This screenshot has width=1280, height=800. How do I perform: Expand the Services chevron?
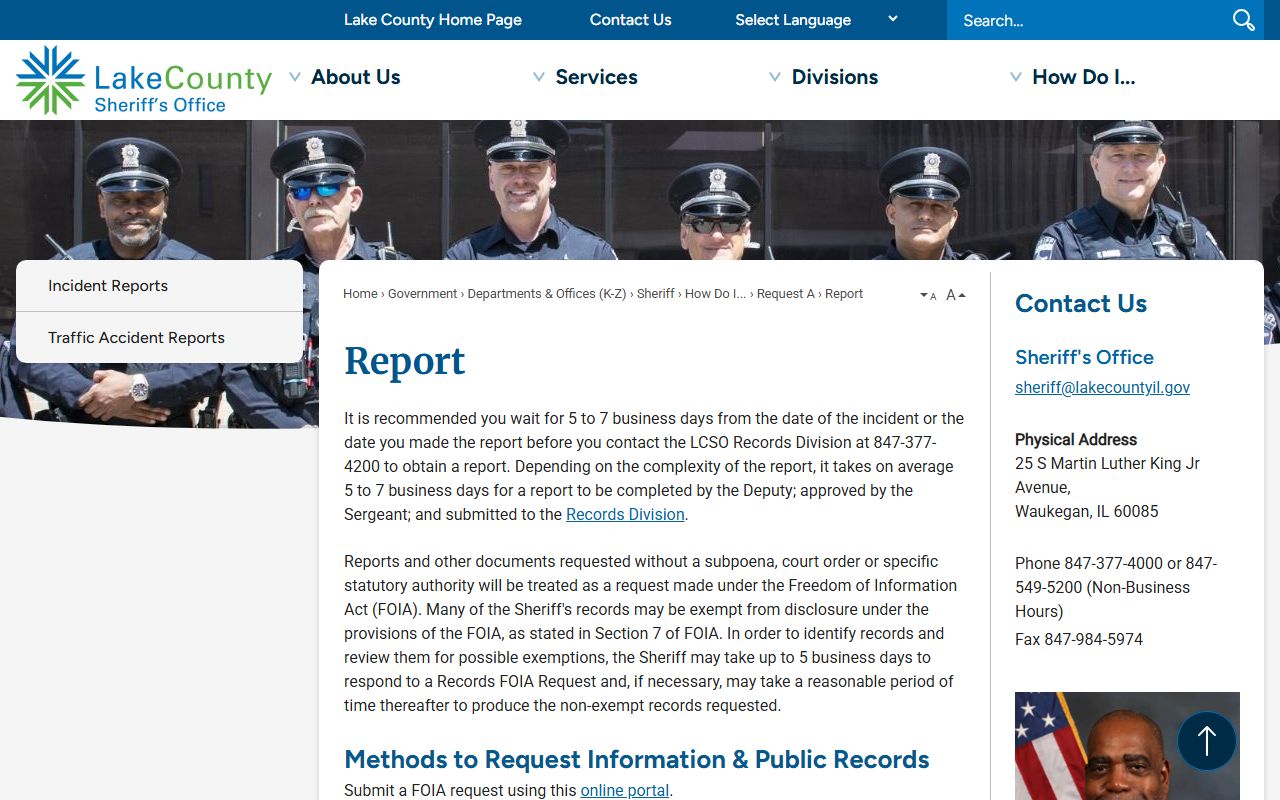(x=539, y=77)
